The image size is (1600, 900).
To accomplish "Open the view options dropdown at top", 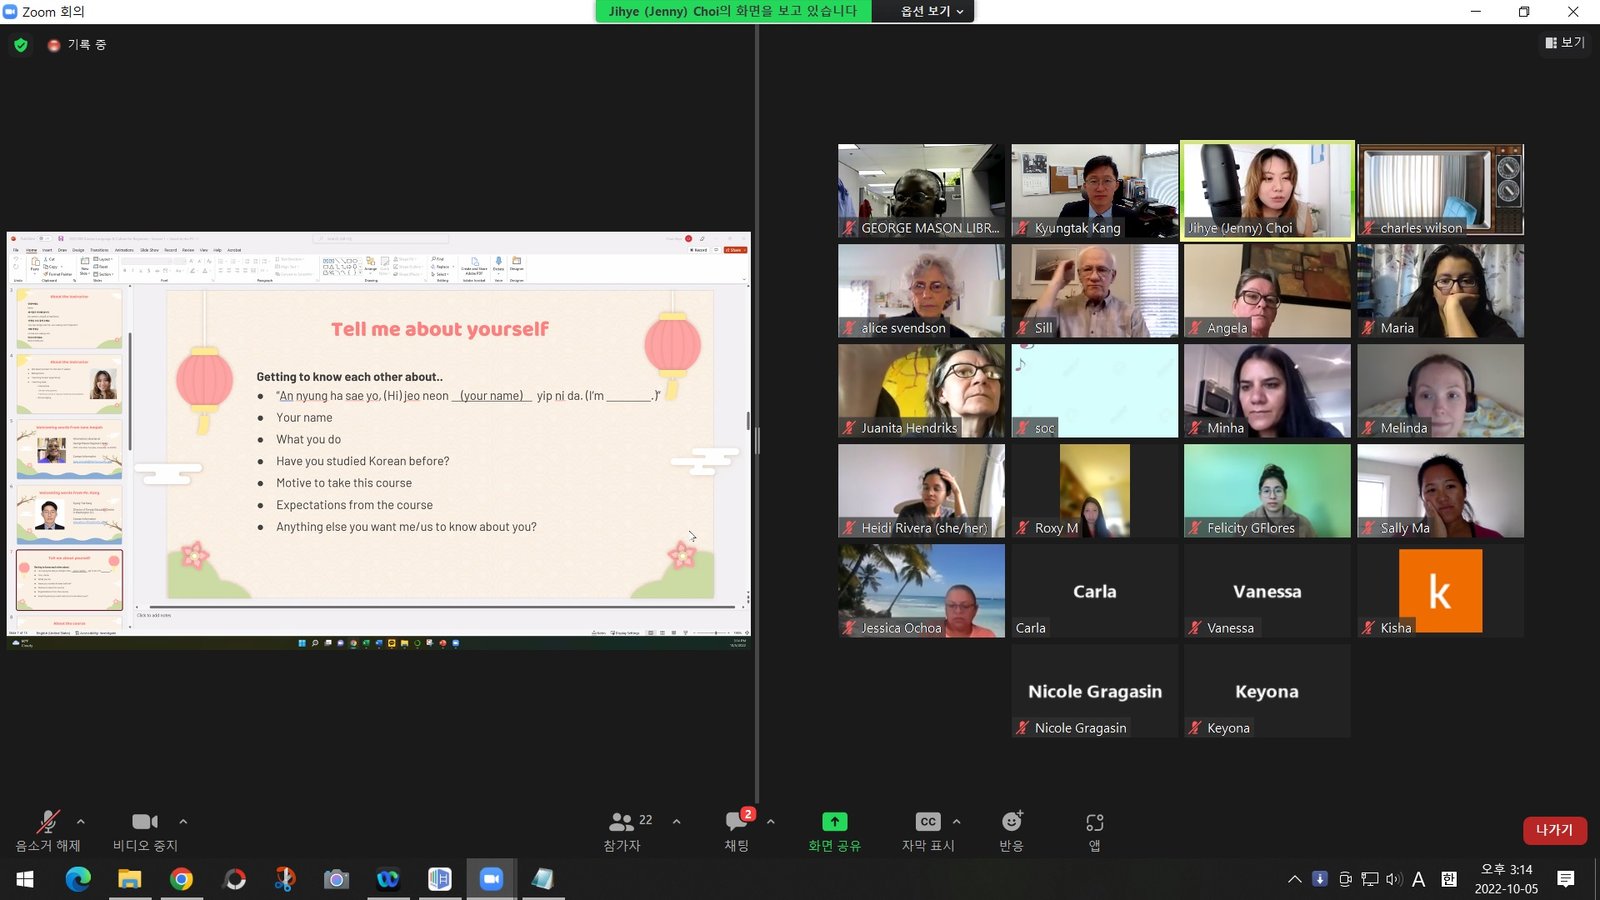I will click(932, 11).
